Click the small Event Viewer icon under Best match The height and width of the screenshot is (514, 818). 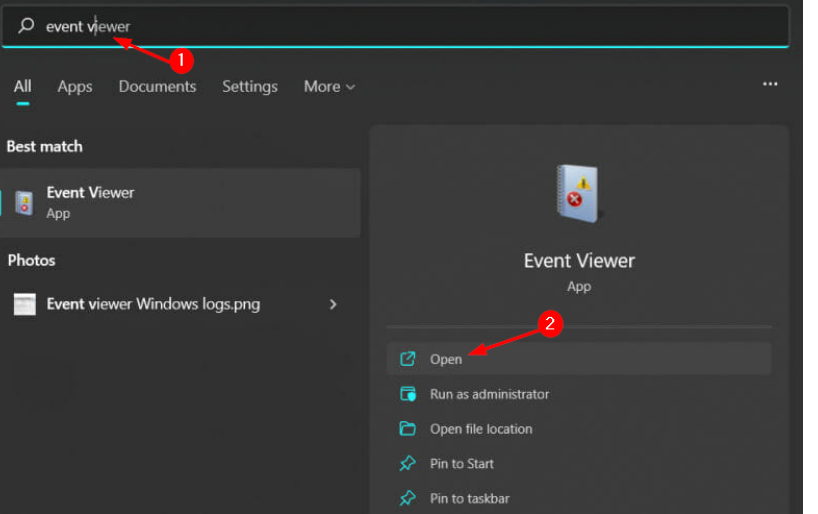click(24, 202)
